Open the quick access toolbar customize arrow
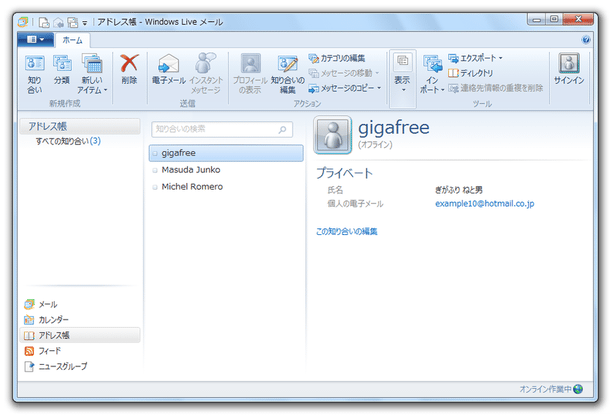This screenshot has width=614, height=416. [85, 23]
